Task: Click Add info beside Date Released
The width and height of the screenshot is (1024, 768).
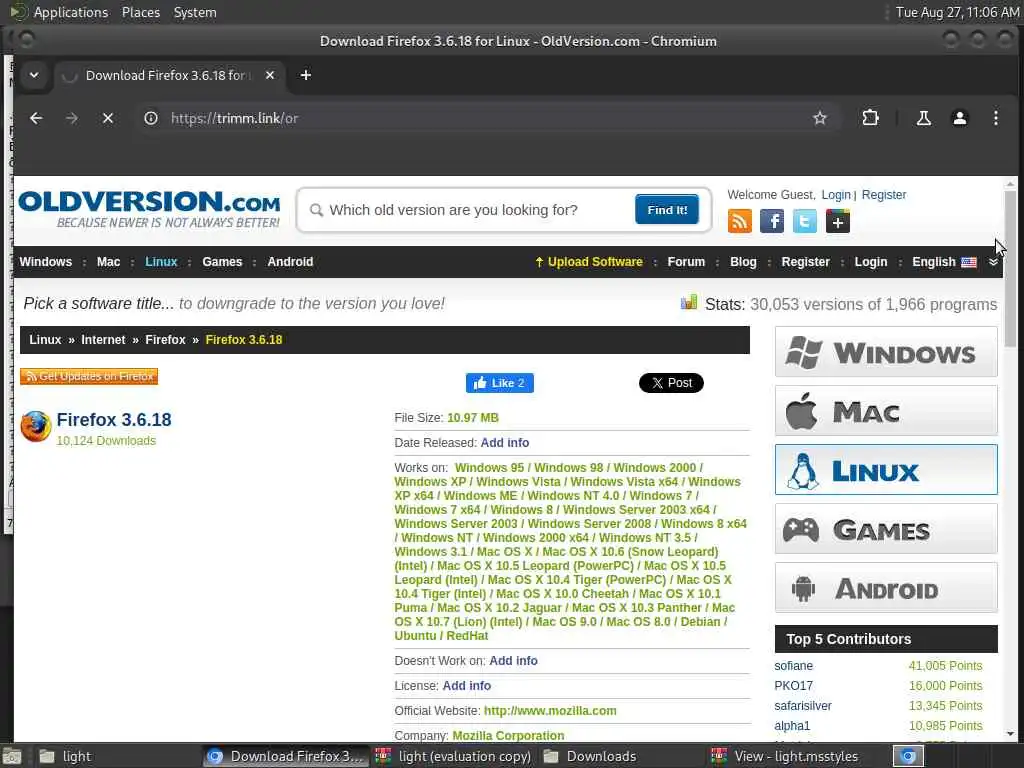Action: pos(505,443)
